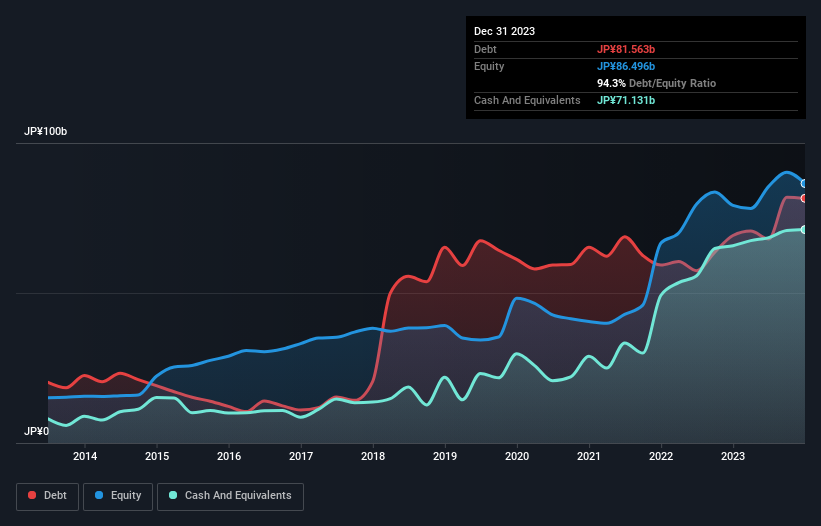Toggle the Debt series legend button

pos(47,496)
